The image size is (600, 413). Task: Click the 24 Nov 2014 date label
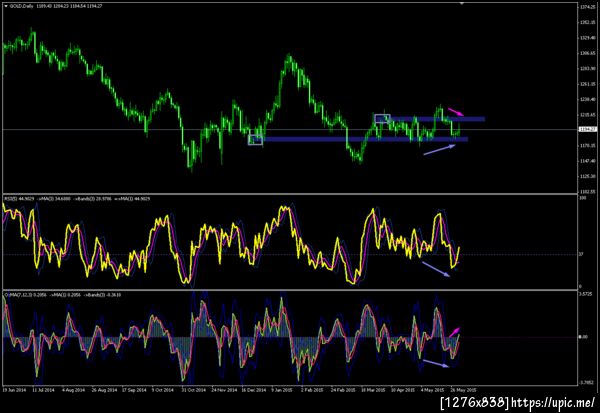[x=224, y=390]
